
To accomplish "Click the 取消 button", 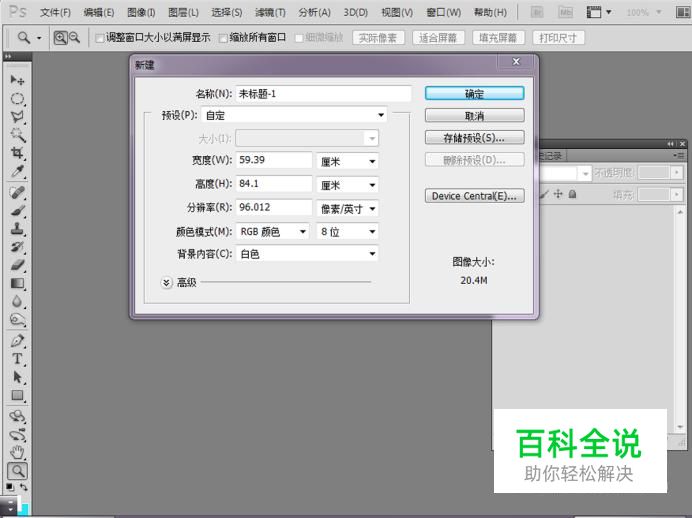I will click(474, 116).
